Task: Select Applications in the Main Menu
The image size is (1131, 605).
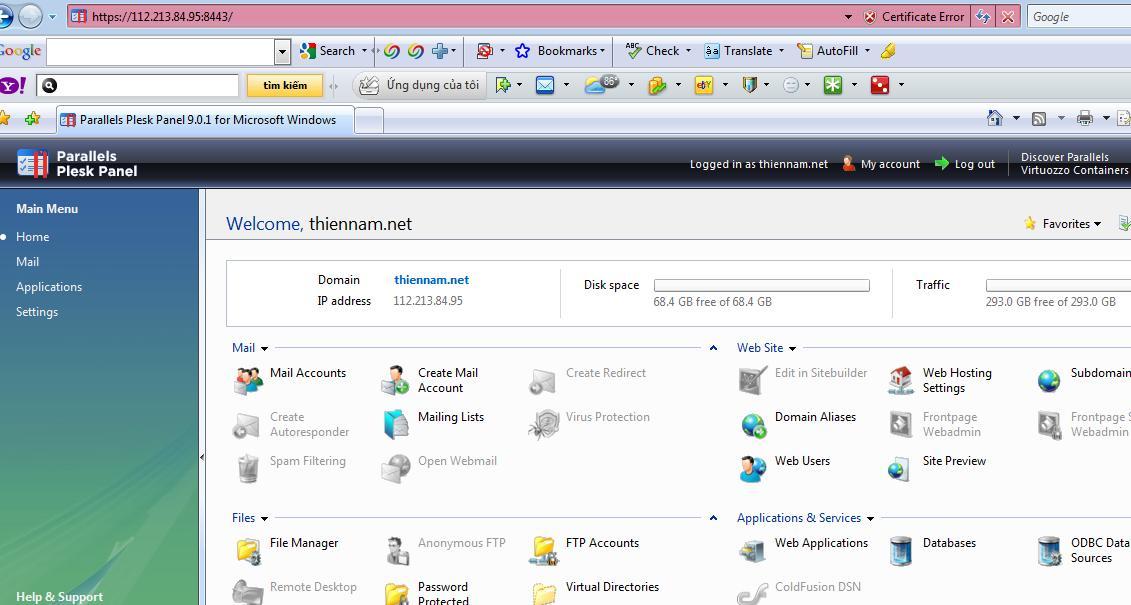Action: 49,287
